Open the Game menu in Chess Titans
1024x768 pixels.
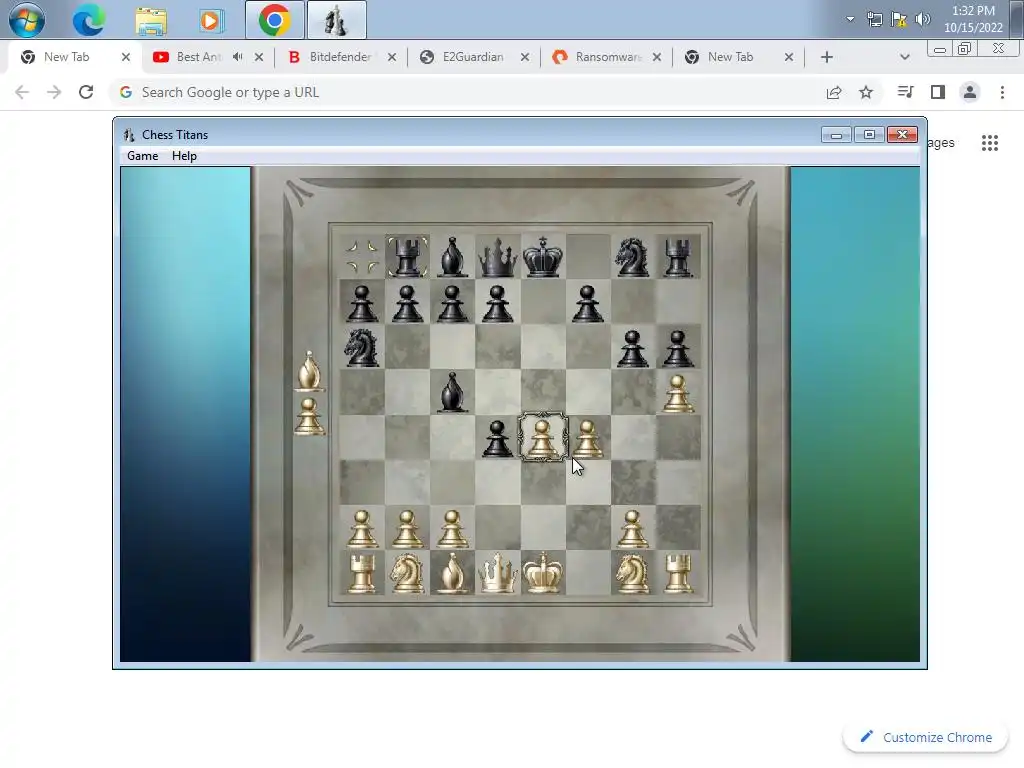142,155
